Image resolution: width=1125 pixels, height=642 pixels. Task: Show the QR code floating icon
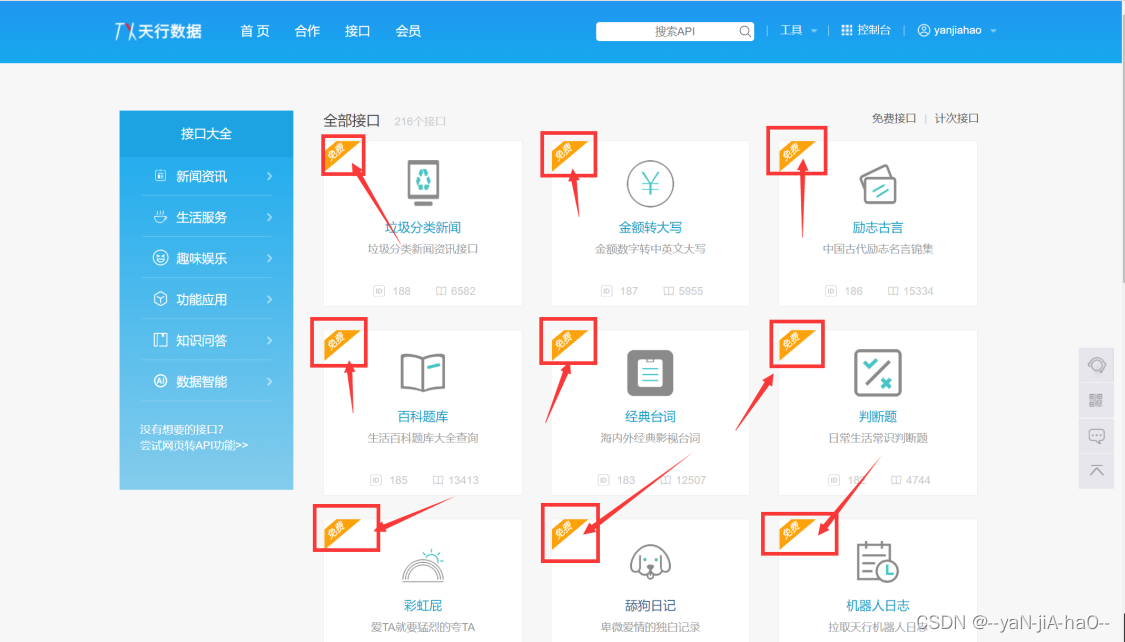point(1096,400)
